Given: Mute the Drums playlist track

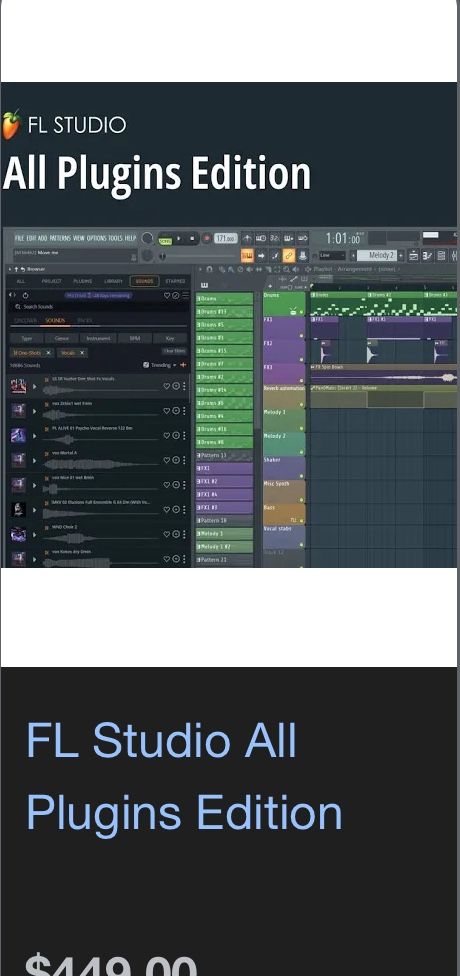Looking at the screenshot, I should [302, 312].
